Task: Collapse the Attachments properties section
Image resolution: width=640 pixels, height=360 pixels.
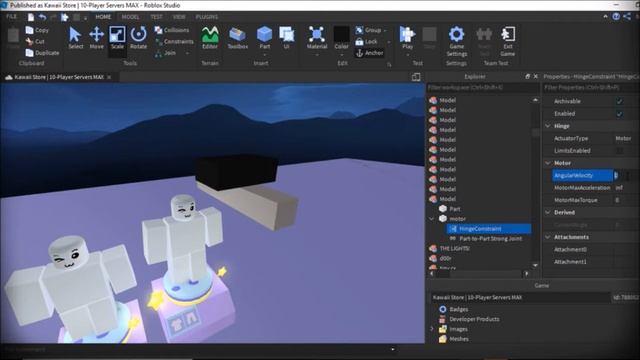Action: [548, 237]
